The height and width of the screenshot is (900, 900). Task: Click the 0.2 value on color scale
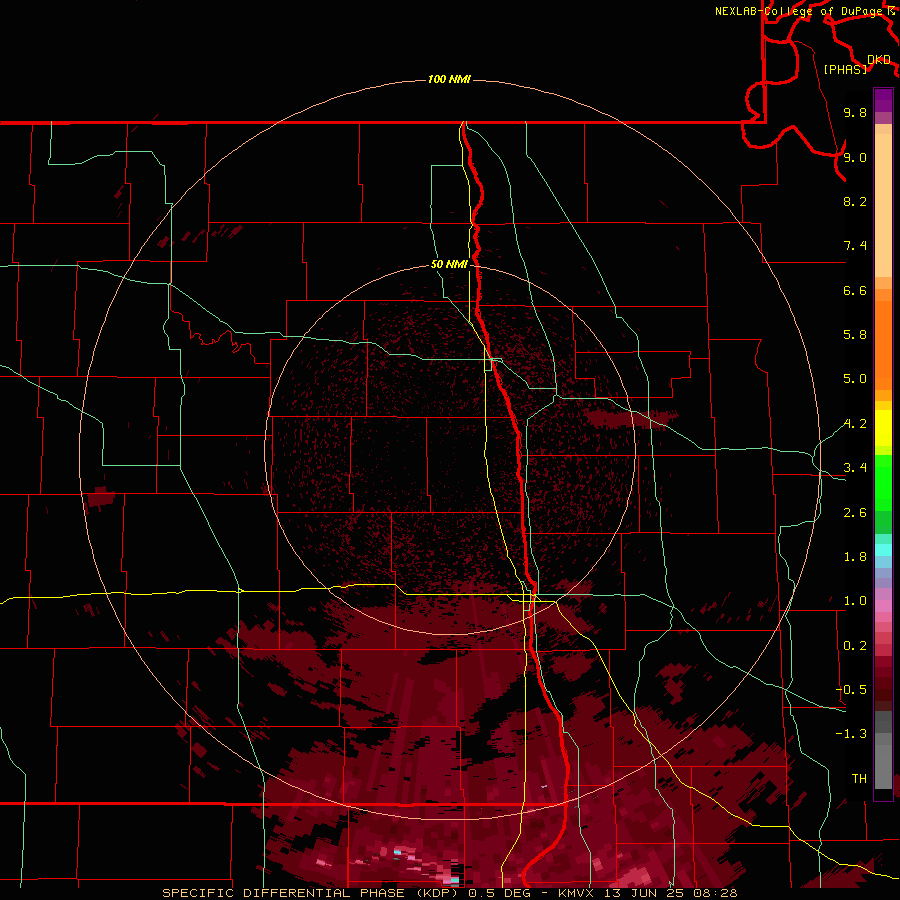pos(855,646)
